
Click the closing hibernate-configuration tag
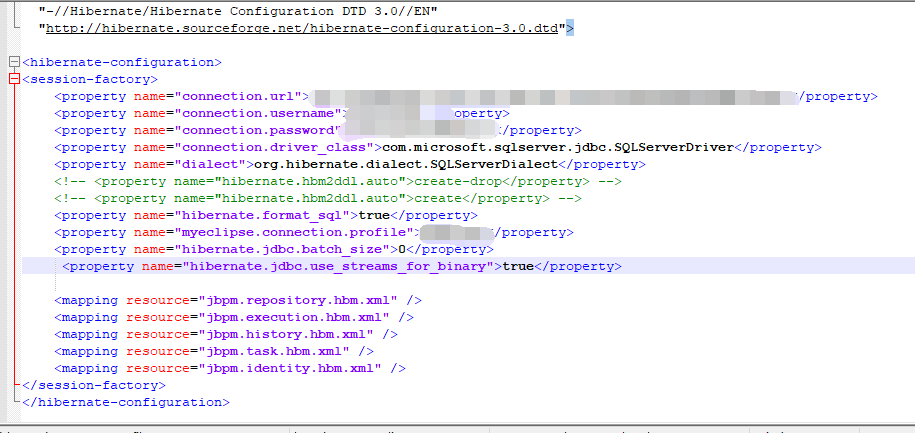[x=126, y=402]
